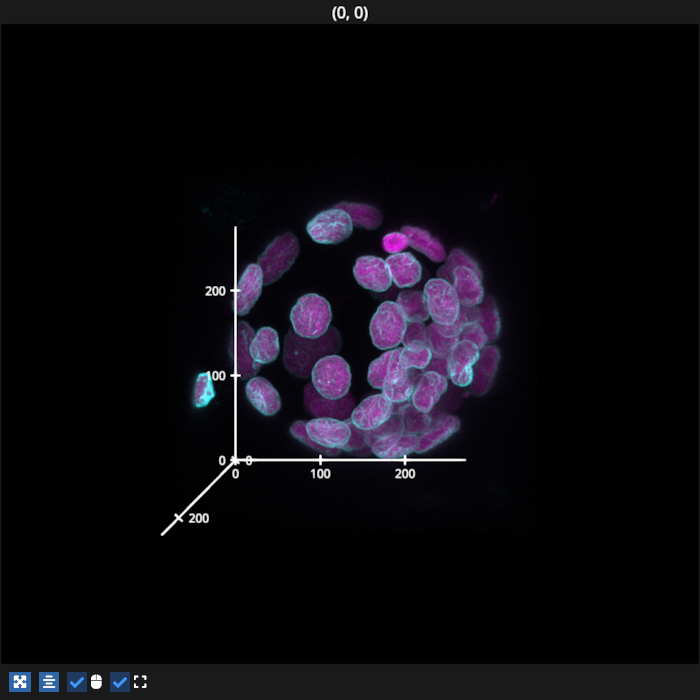Select the cyan fragment left of the vertical axis
Screen dimensions: 700x700
204,389
